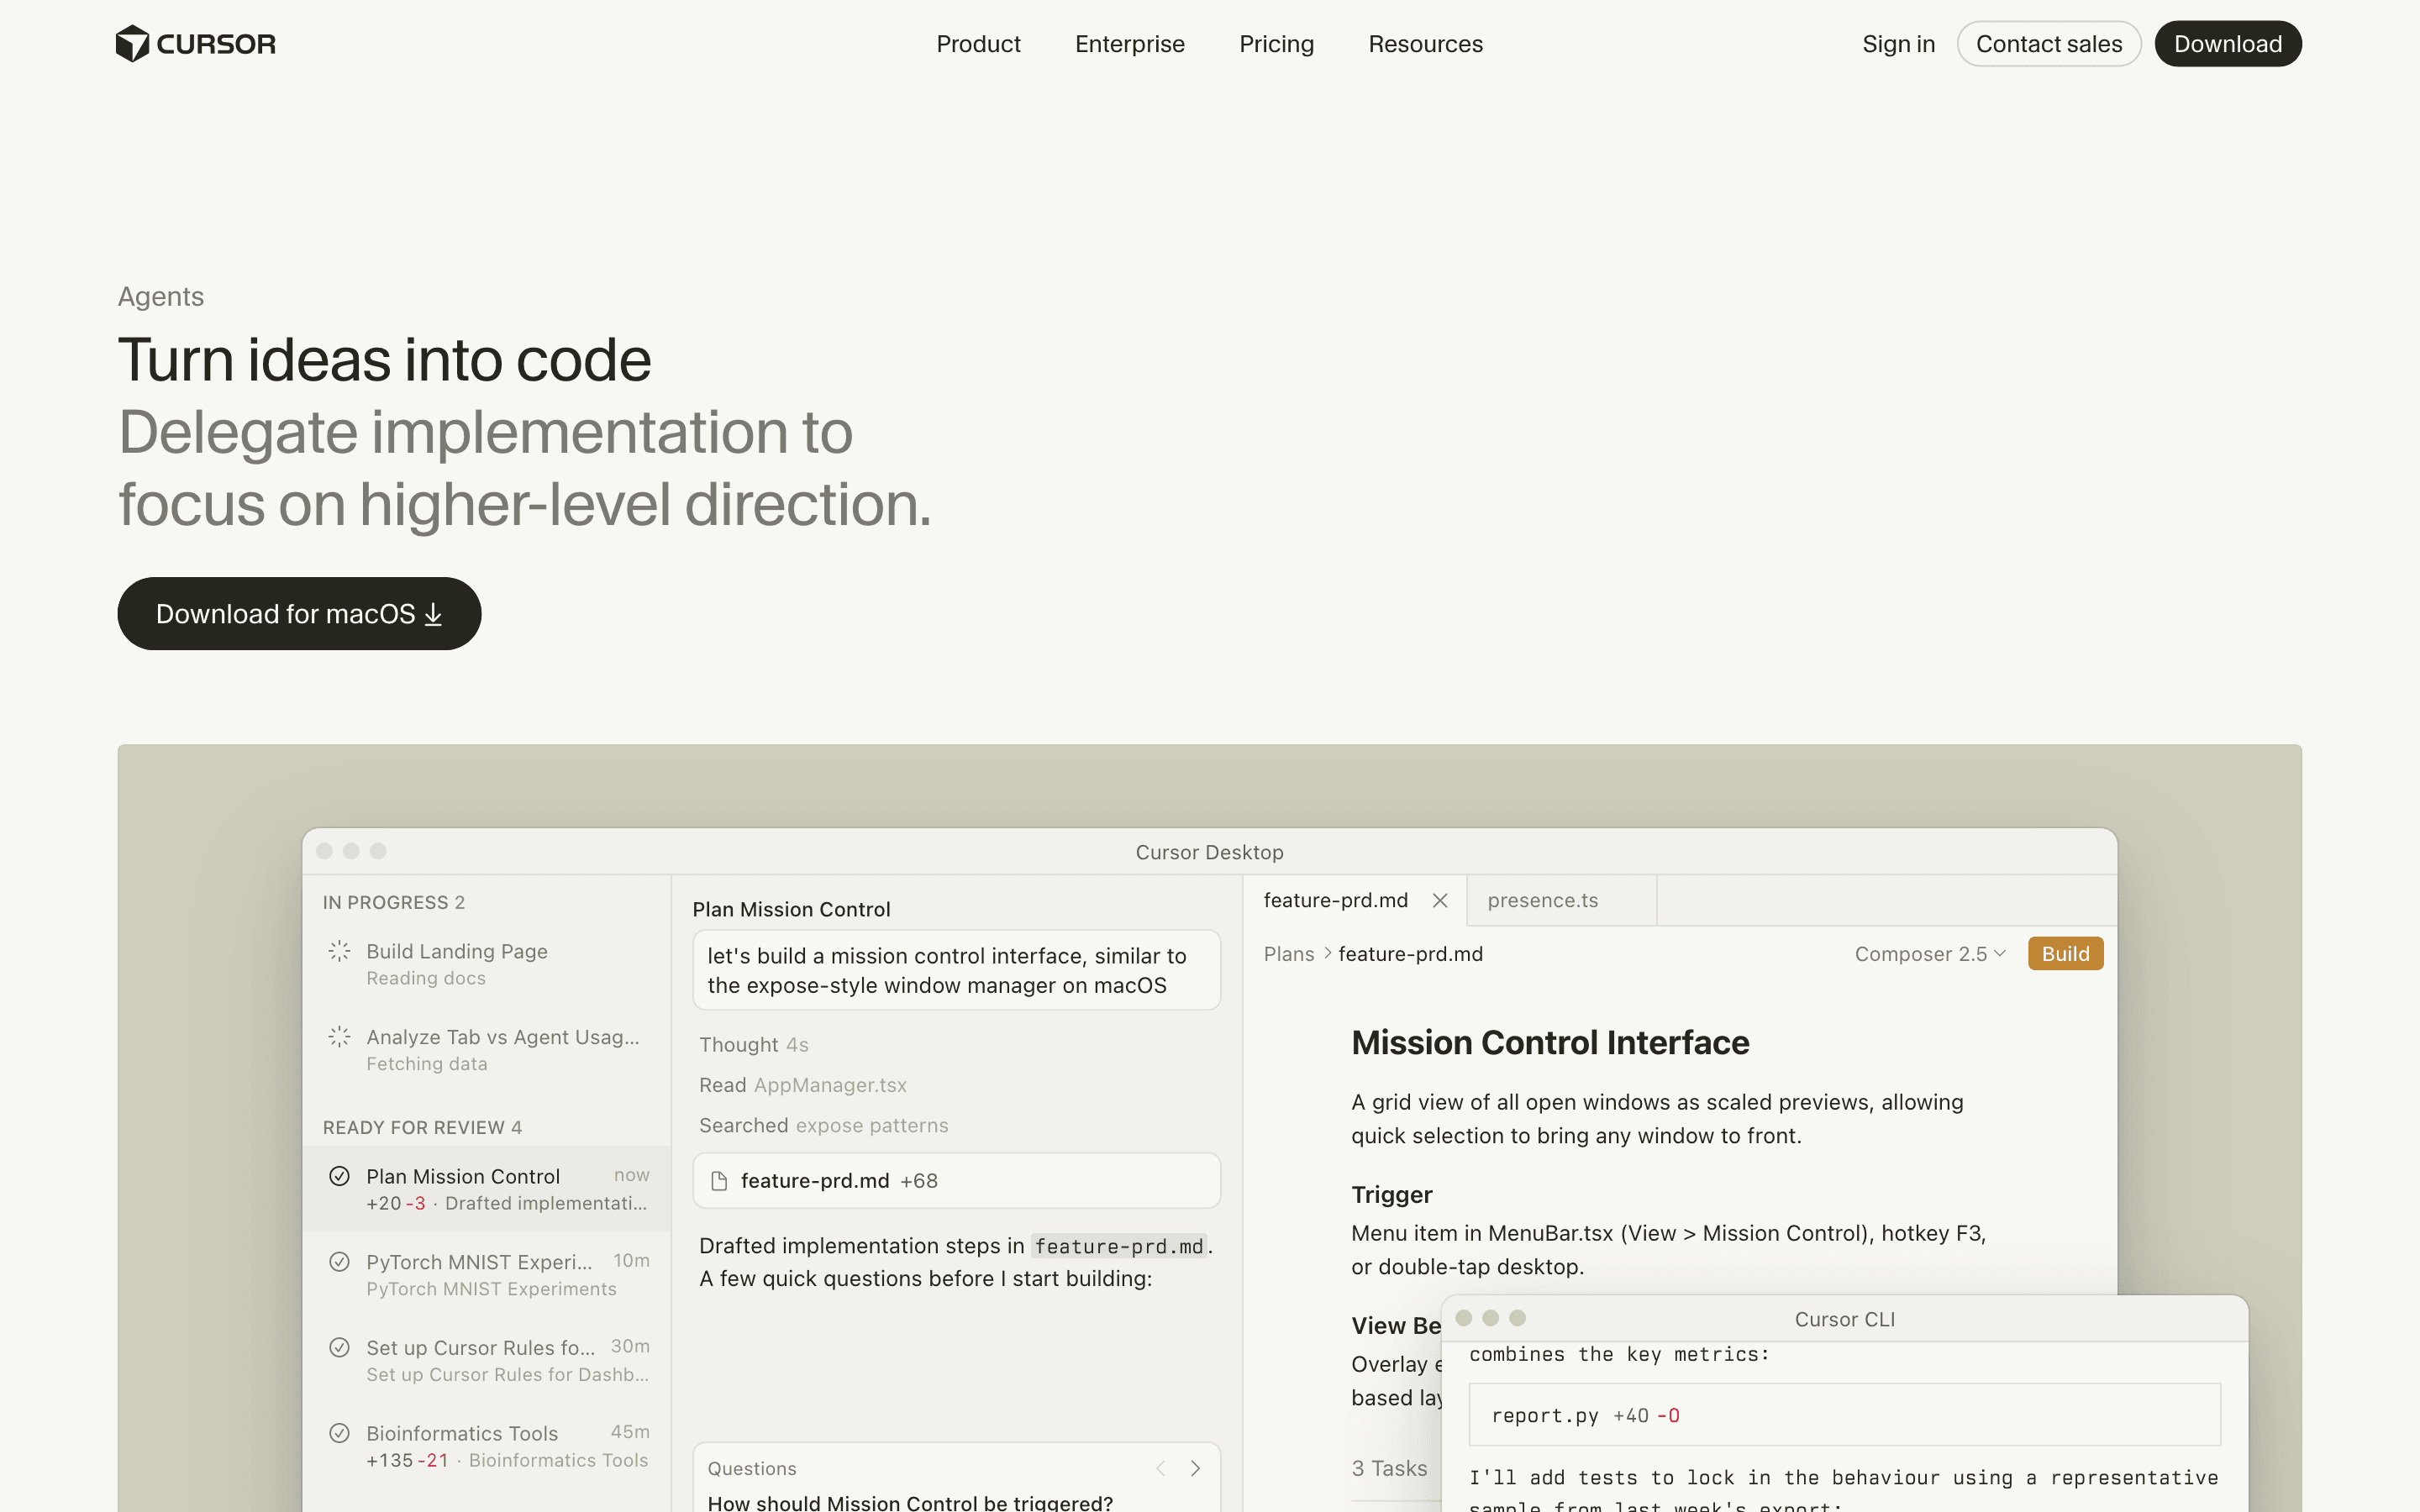Screen dimensions: 2420x1512
Task: Click the Contact sales button
Action: (2048, 44)
